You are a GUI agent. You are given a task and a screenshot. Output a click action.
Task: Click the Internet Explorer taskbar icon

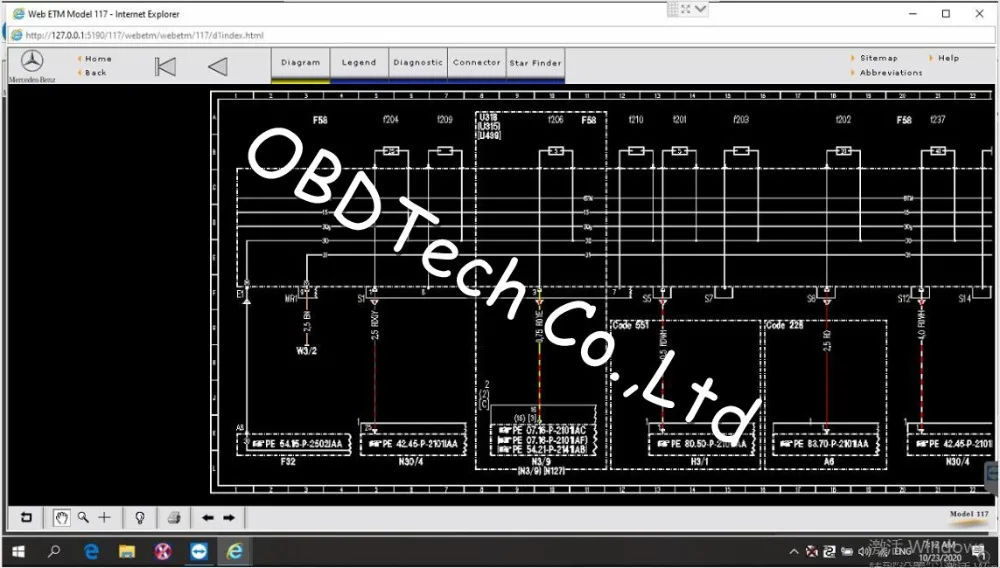[235, 551]
